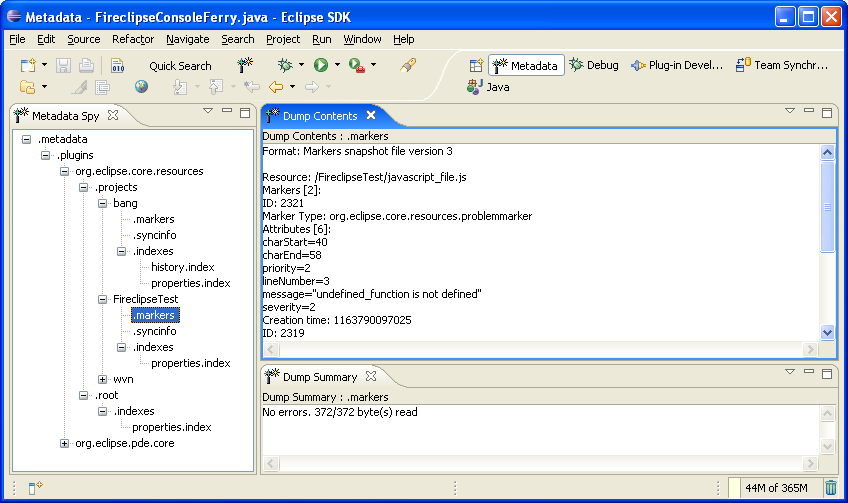This screenshot has height=503, width=848.
Task: Minimize the Metadata Spy panel
Action: [x=227, y=110]
